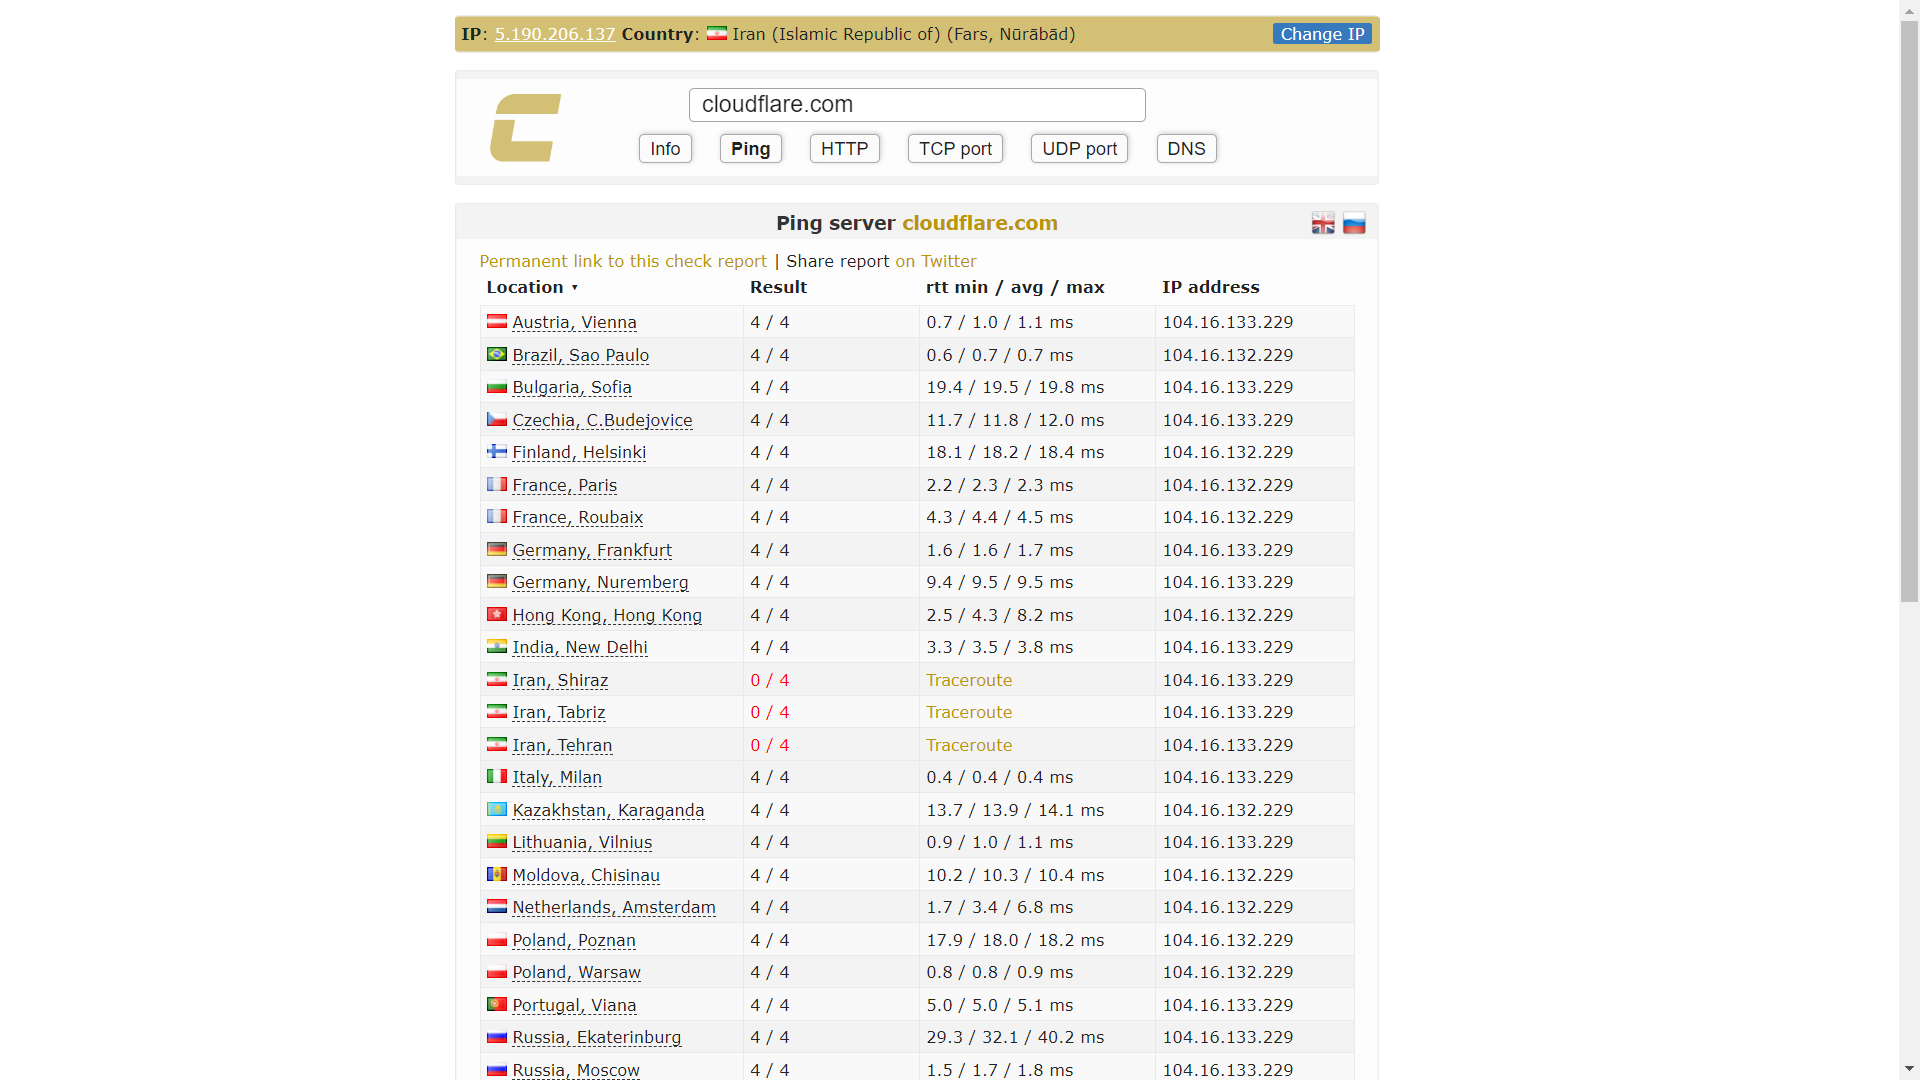
Task: Open Netherlands, Amsterdam location link
Action: pos(614,907)
